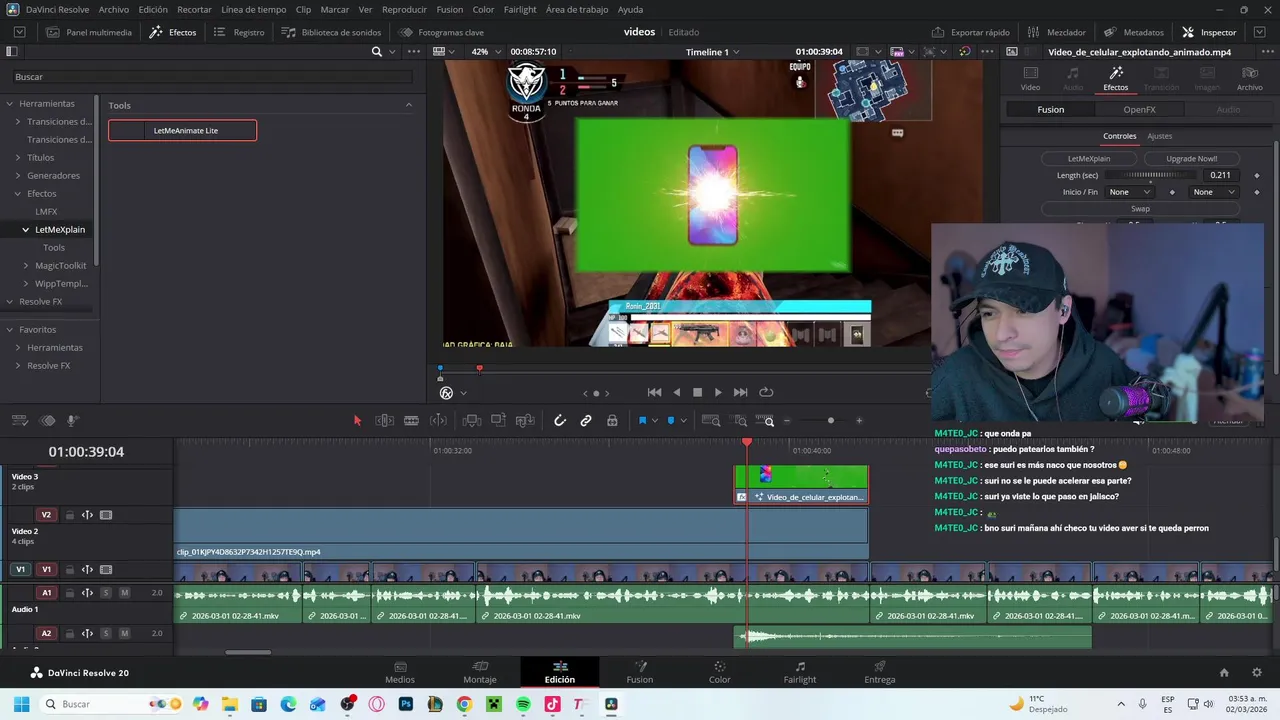Screen dimensions: 1280x720
Task: Open the Mezclador panel
Action: (x=1056, y=32)
